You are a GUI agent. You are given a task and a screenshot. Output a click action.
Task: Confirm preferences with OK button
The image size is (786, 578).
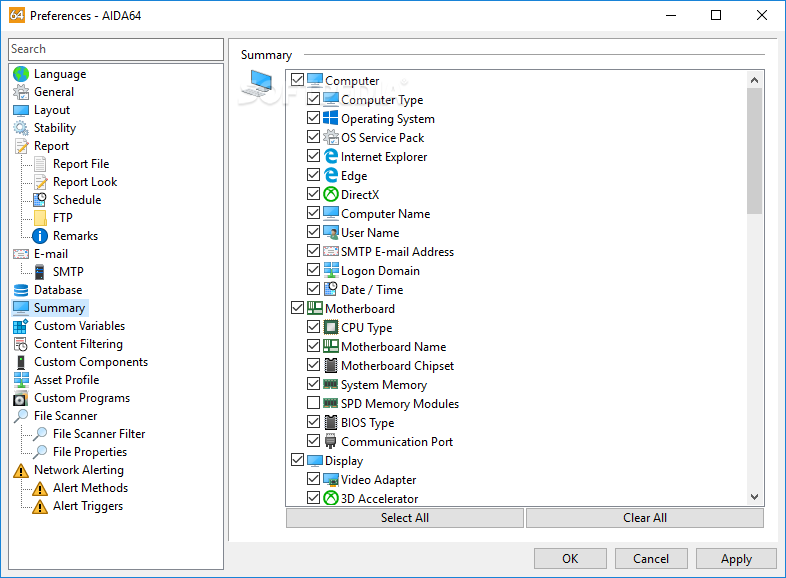coord(570,558)
